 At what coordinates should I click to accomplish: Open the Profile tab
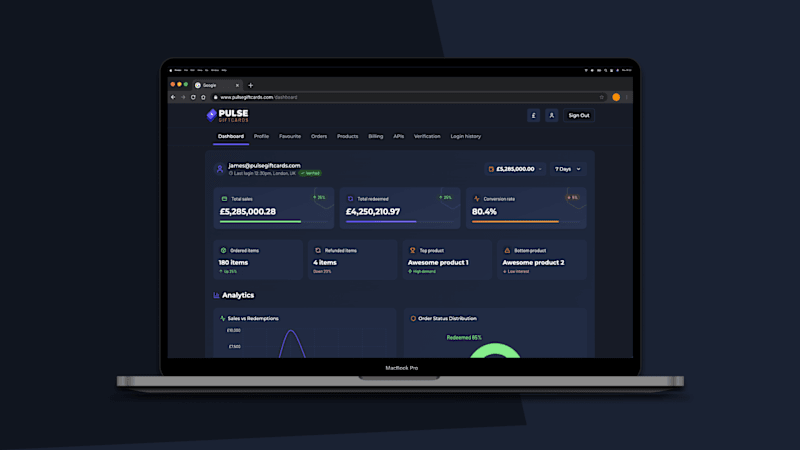[261, 136]
